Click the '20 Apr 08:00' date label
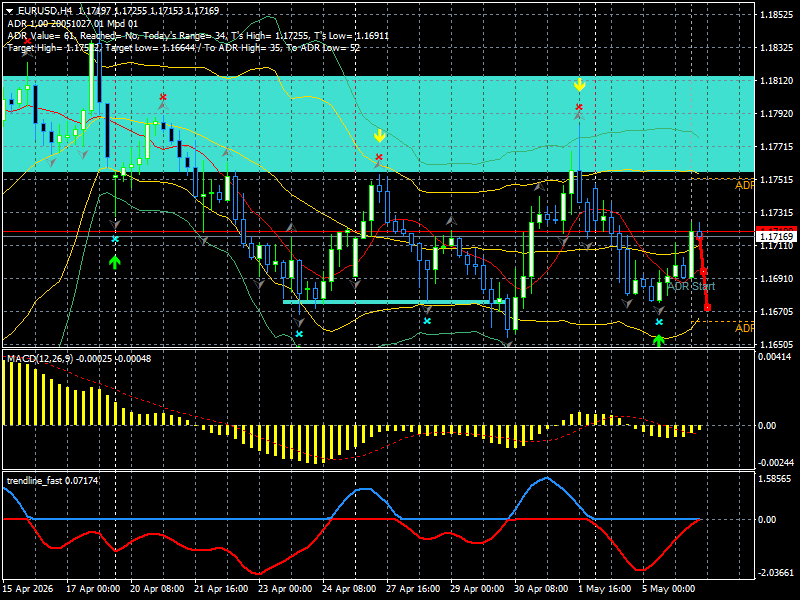This screenshot has height=600, width=800. 157,589
